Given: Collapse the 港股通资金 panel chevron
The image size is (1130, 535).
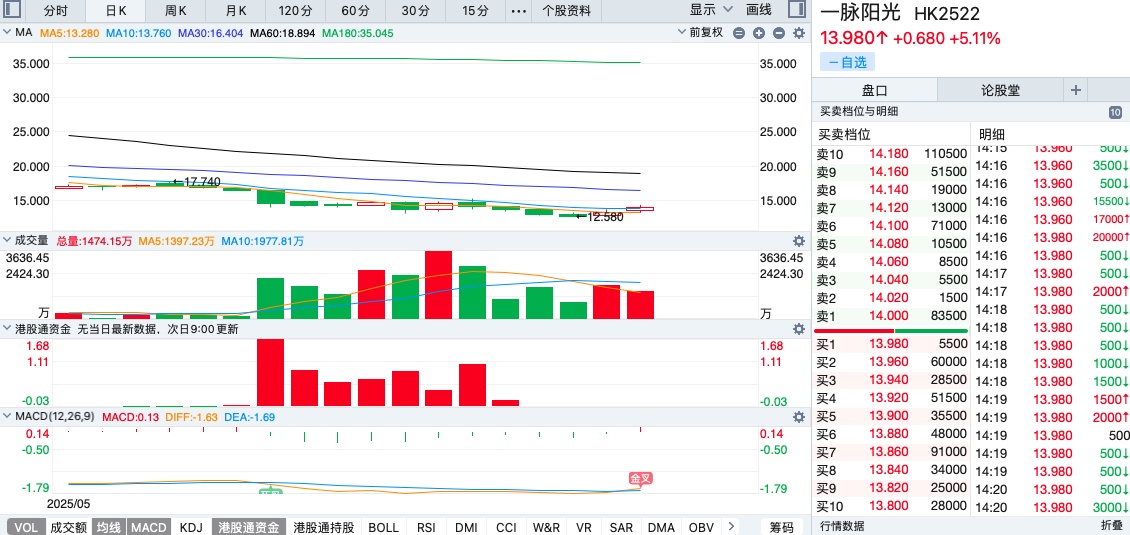Looking at the screenshot, I should point(6,329).
